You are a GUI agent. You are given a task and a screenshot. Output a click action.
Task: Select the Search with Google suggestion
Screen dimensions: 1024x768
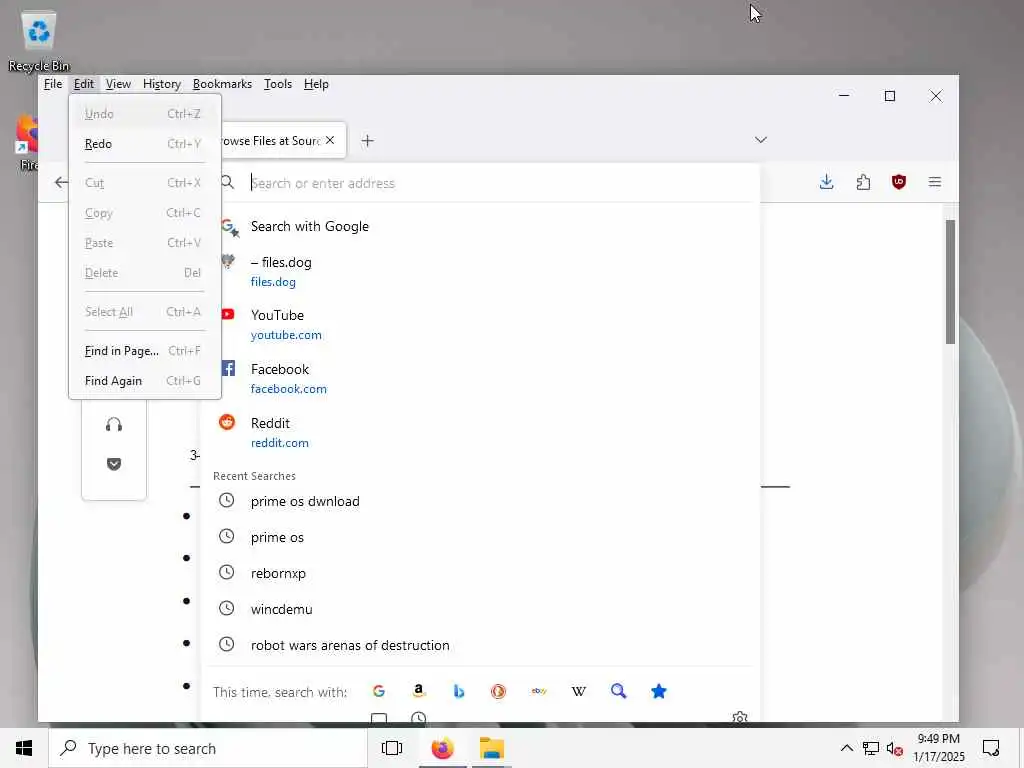click(x=482, y=227)
